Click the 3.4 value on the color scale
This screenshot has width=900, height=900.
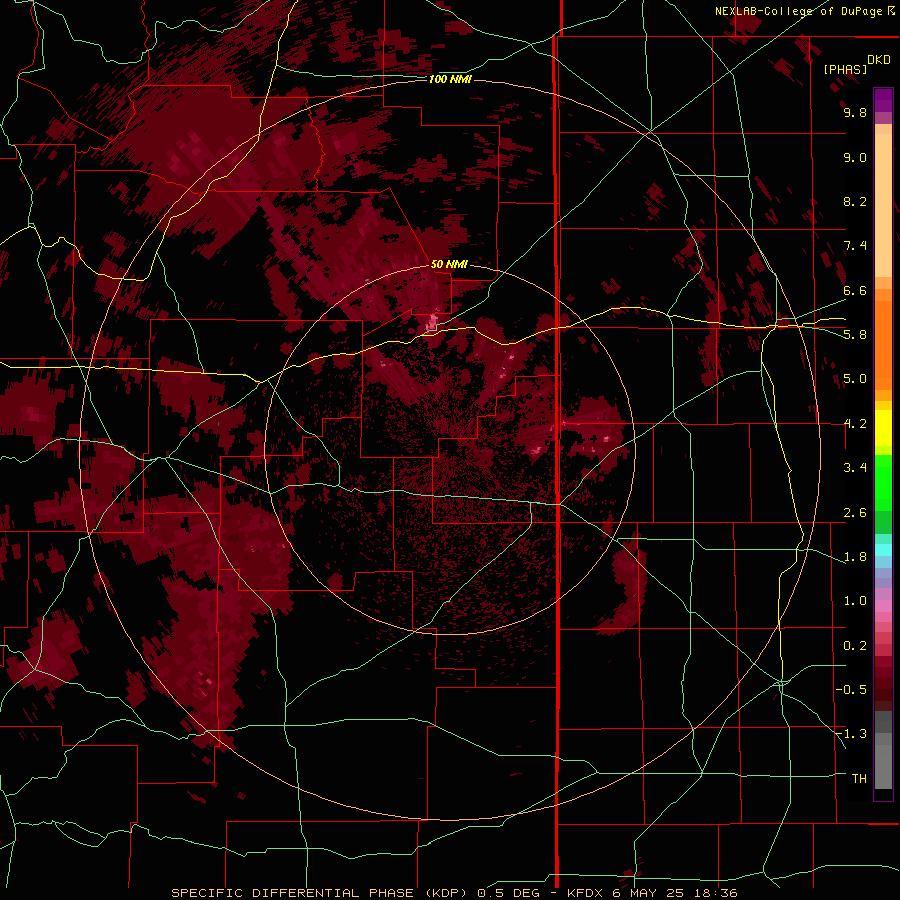tap(855, 468)
